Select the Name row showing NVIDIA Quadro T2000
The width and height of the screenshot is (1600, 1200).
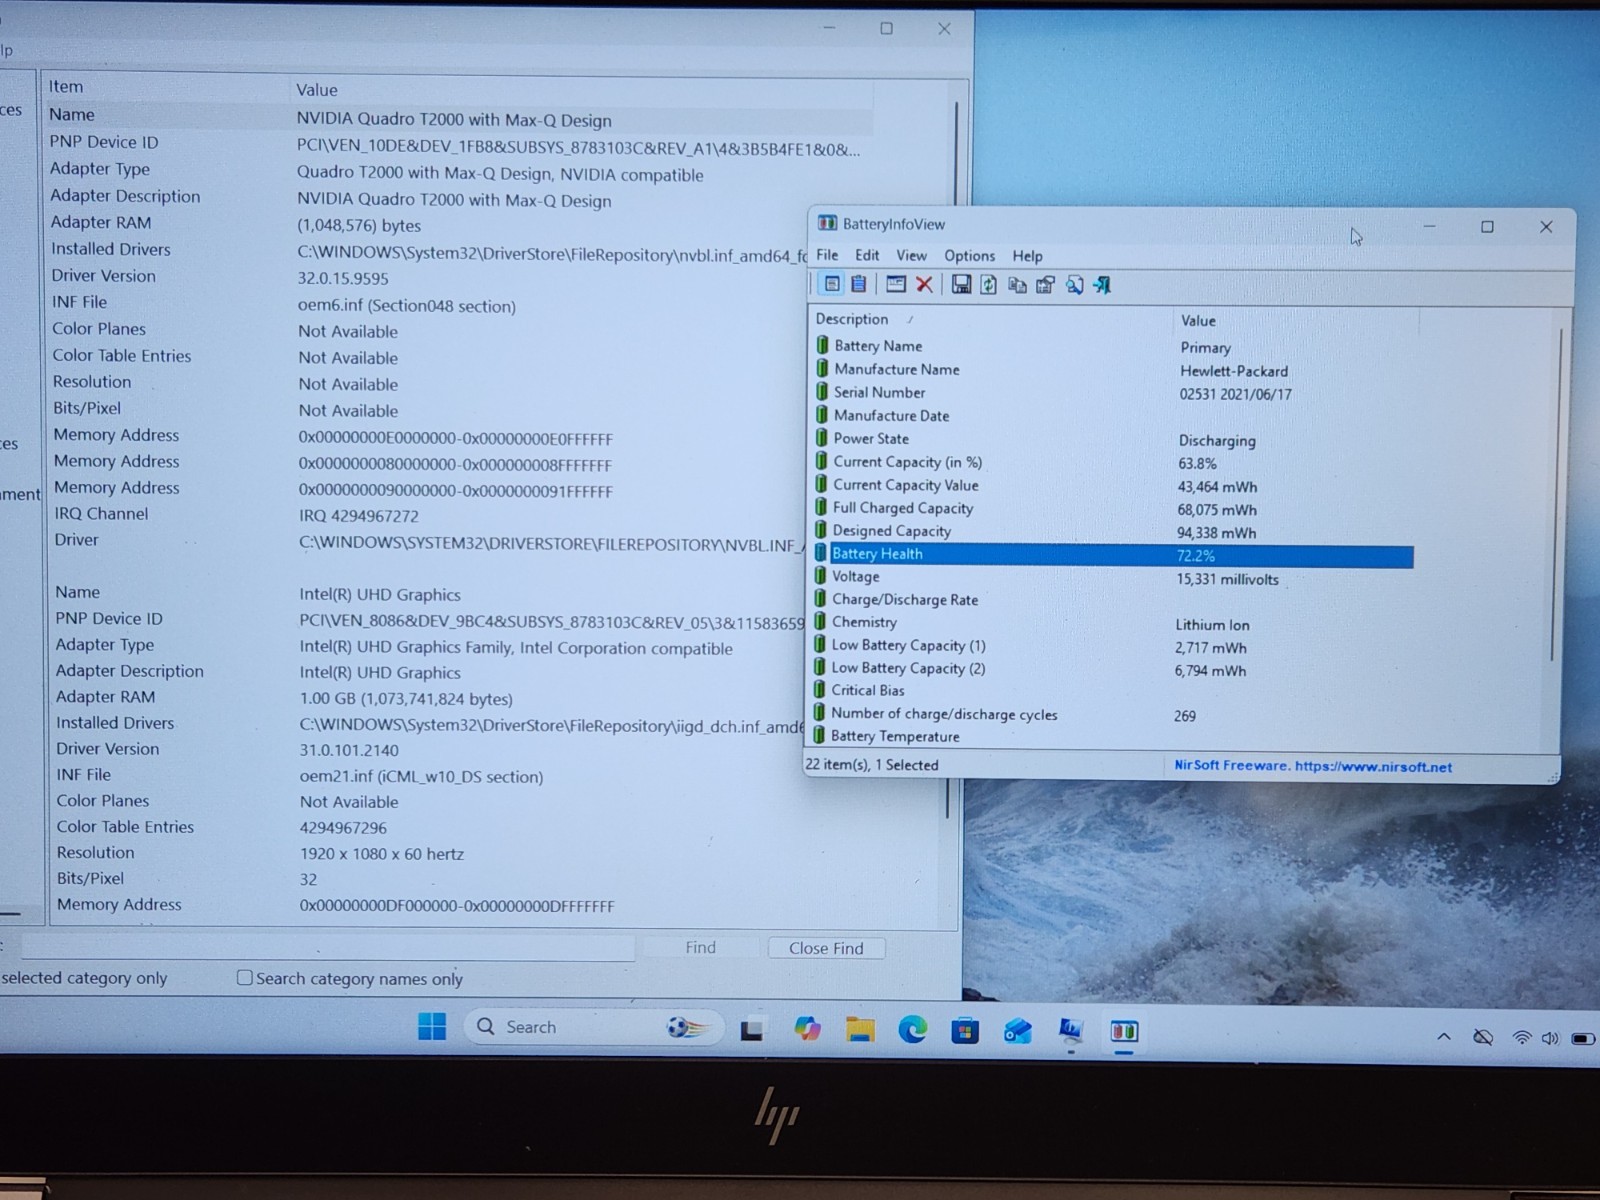click(458, 118)
